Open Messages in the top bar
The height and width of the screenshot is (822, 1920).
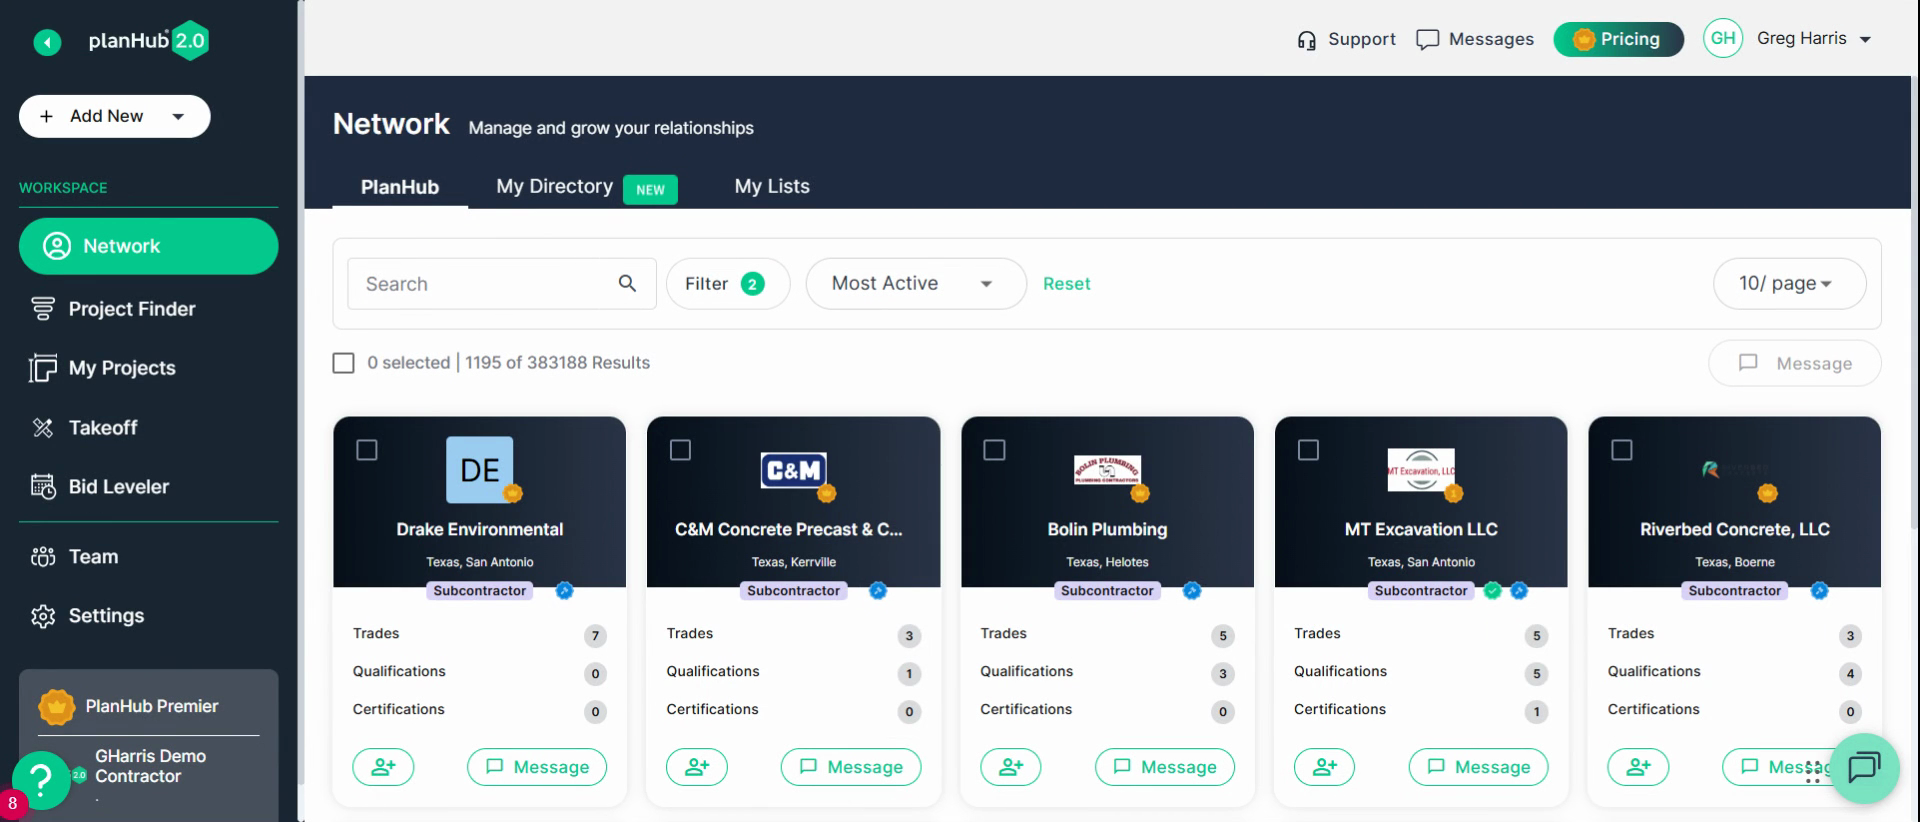coord(1475,39)
